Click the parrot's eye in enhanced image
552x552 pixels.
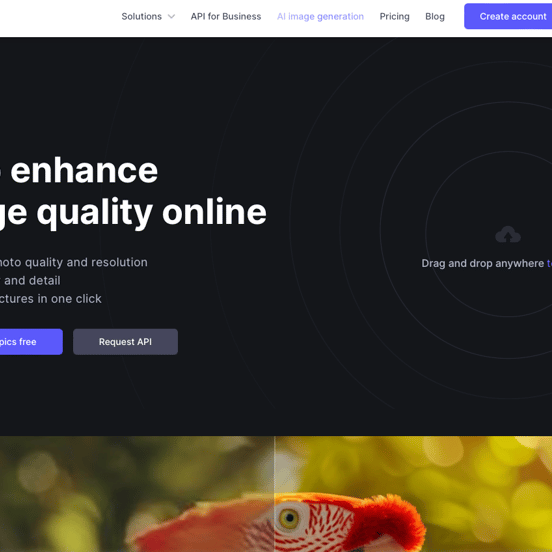click(x=290, y=518)
